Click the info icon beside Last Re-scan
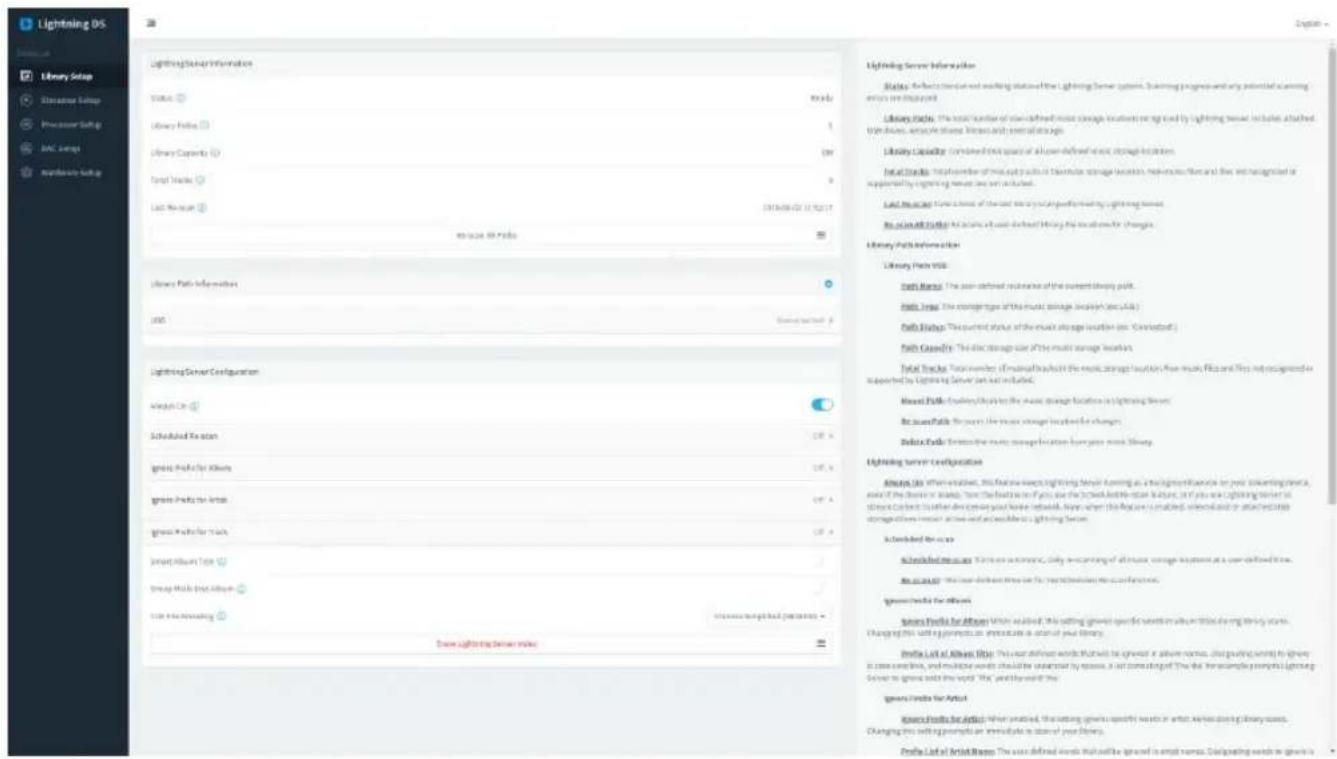Screen dimensions: 1337x759 202,207
